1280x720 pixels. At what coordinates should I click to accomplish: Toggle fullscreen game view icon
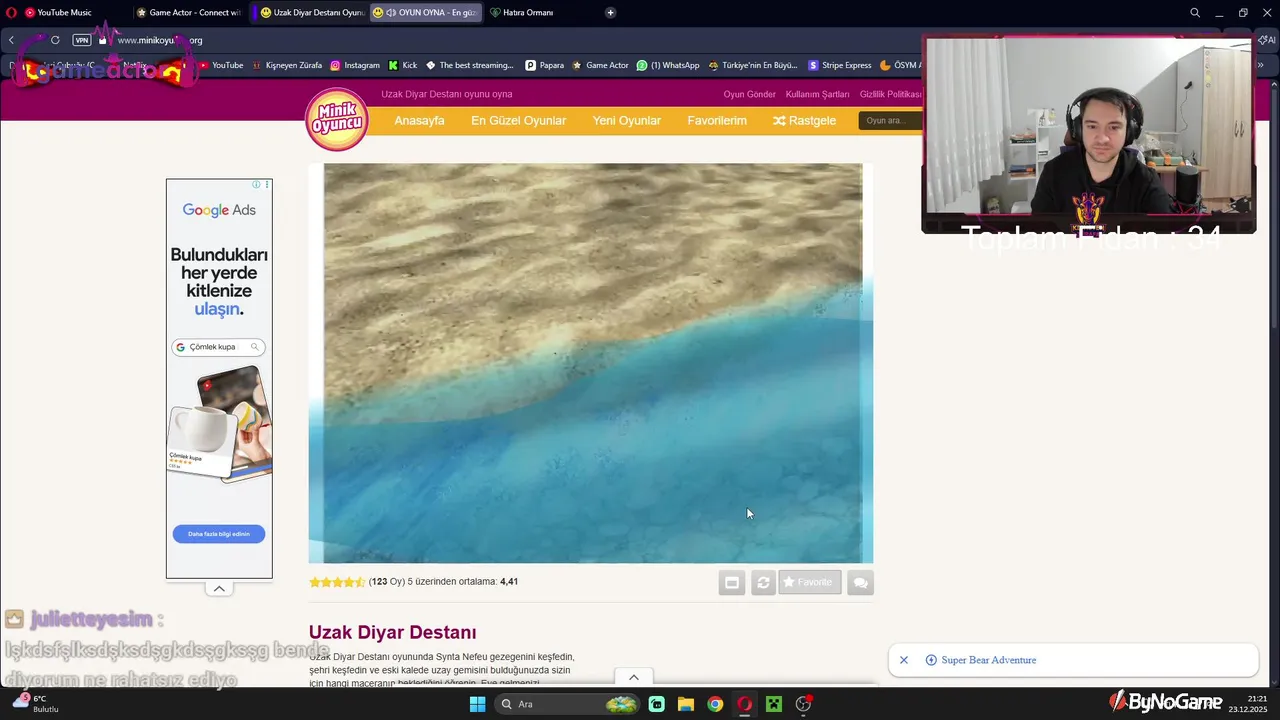point(732,582)
